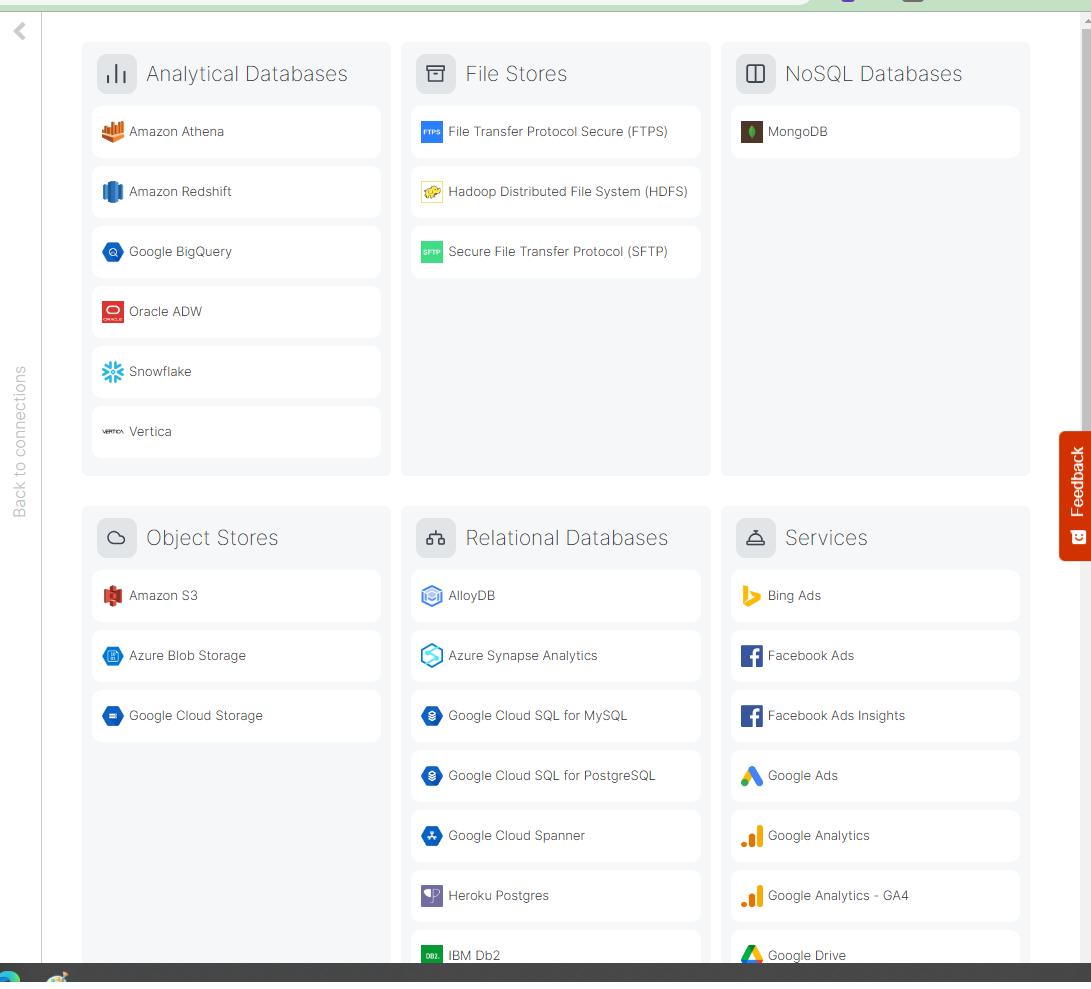Click the Facebook Ads logo icon
This screenshot has height=989, width=1091.
751,656
